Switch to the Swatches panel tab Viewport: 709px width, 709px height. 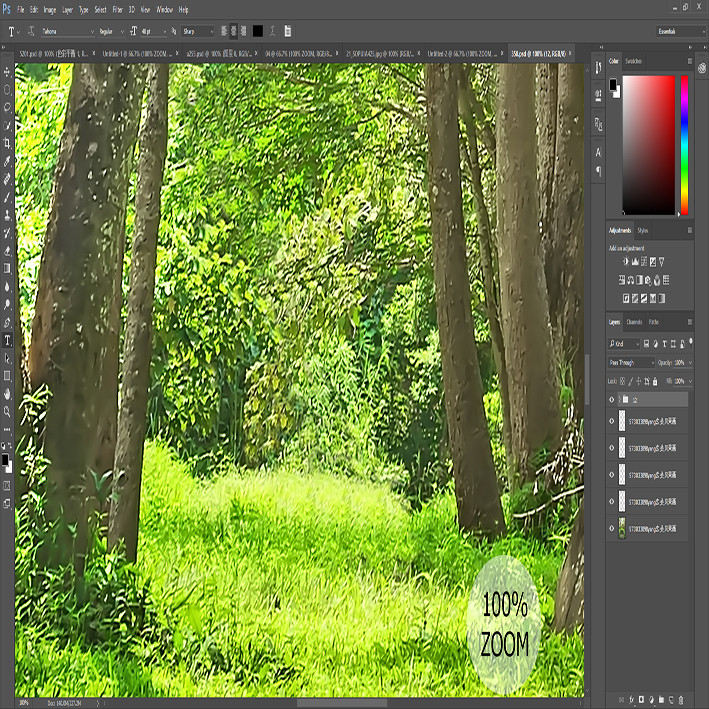point(633,61)
